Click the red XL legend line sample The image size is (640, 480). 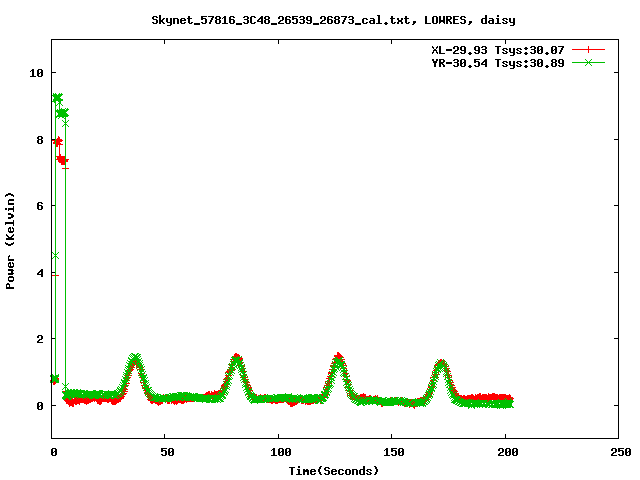coord(588,50)
